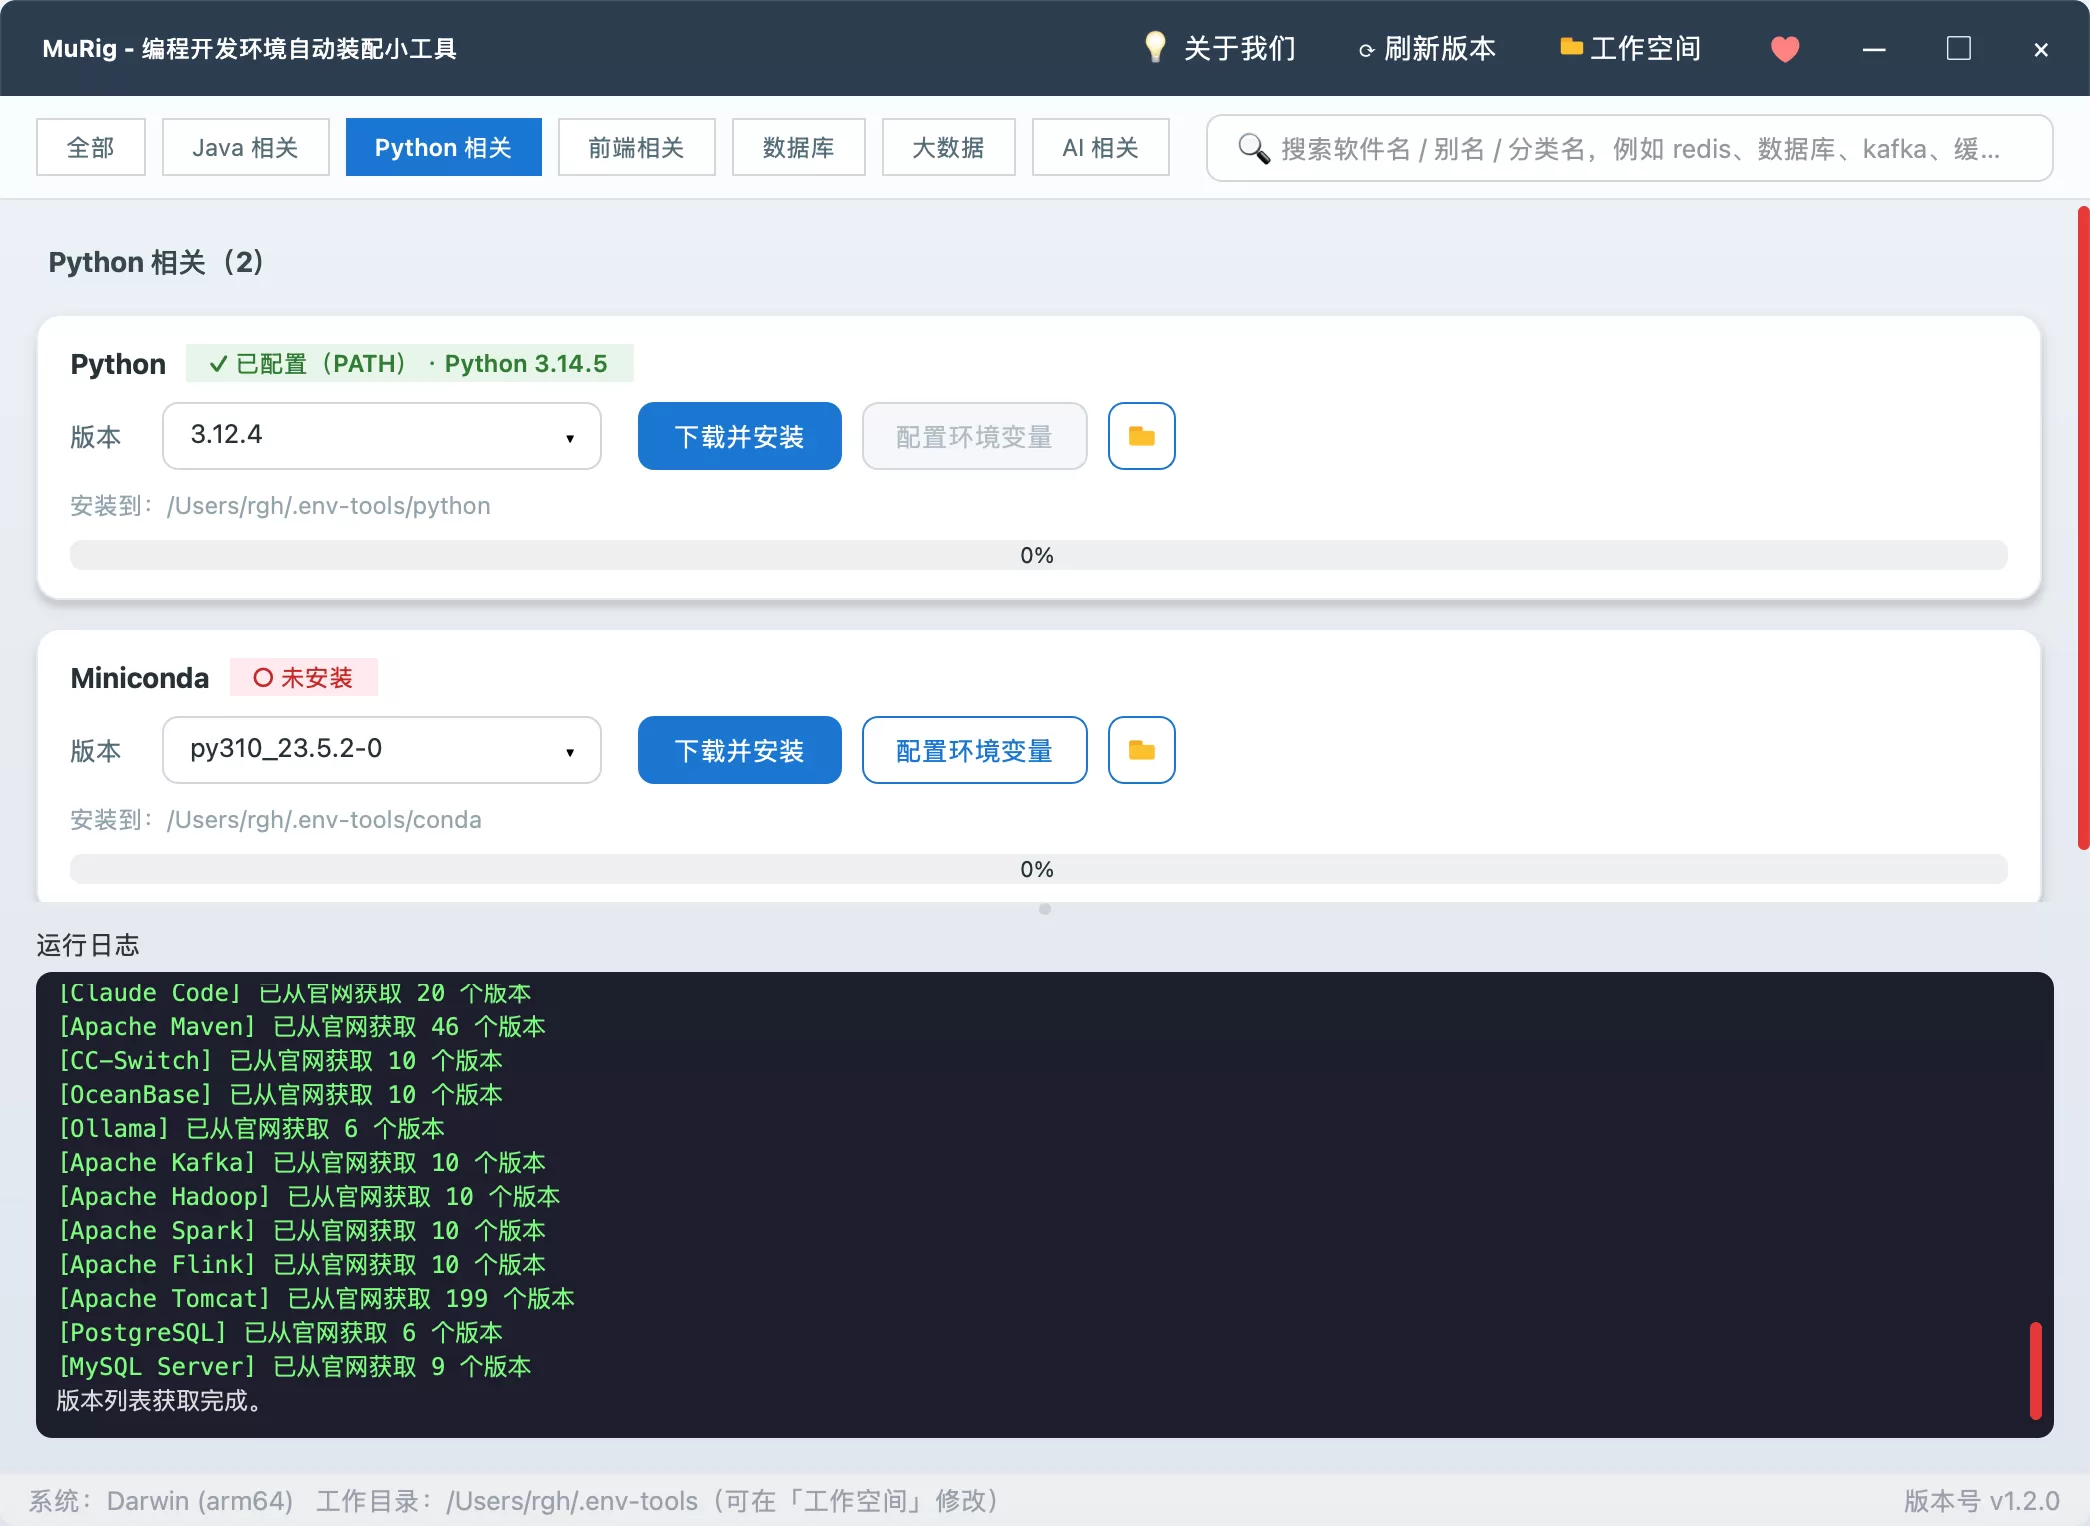Image resolution: width=2090 pixels, height=1526 pixels.
Task: Open folder for Miniconda install directory
Action: pos(1141,750)
